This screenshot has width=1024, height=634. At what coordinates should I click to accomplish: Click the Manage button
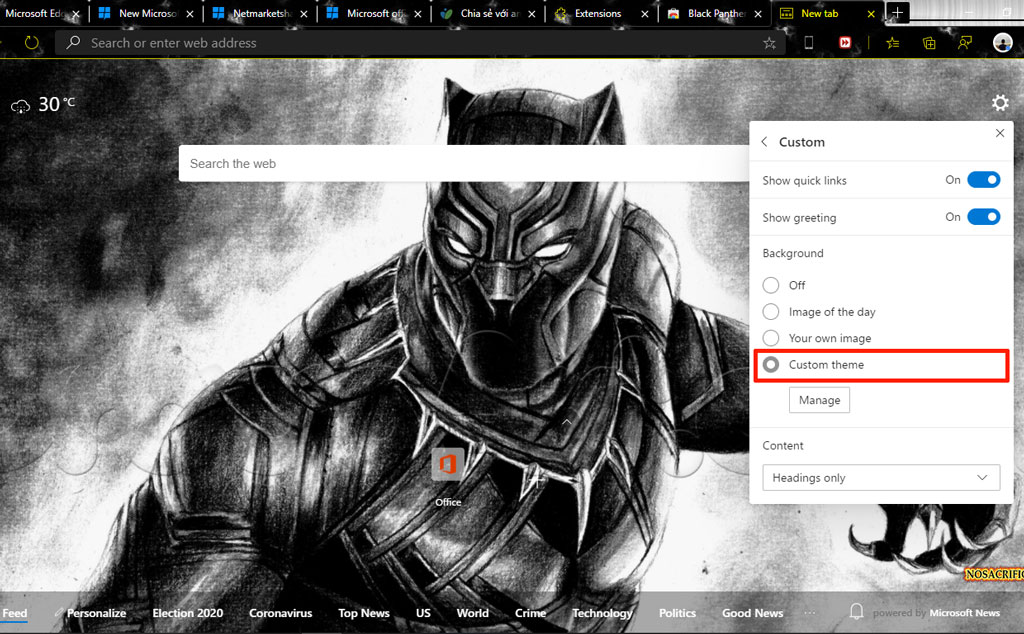pyautogui.click(x=819, y=400)
